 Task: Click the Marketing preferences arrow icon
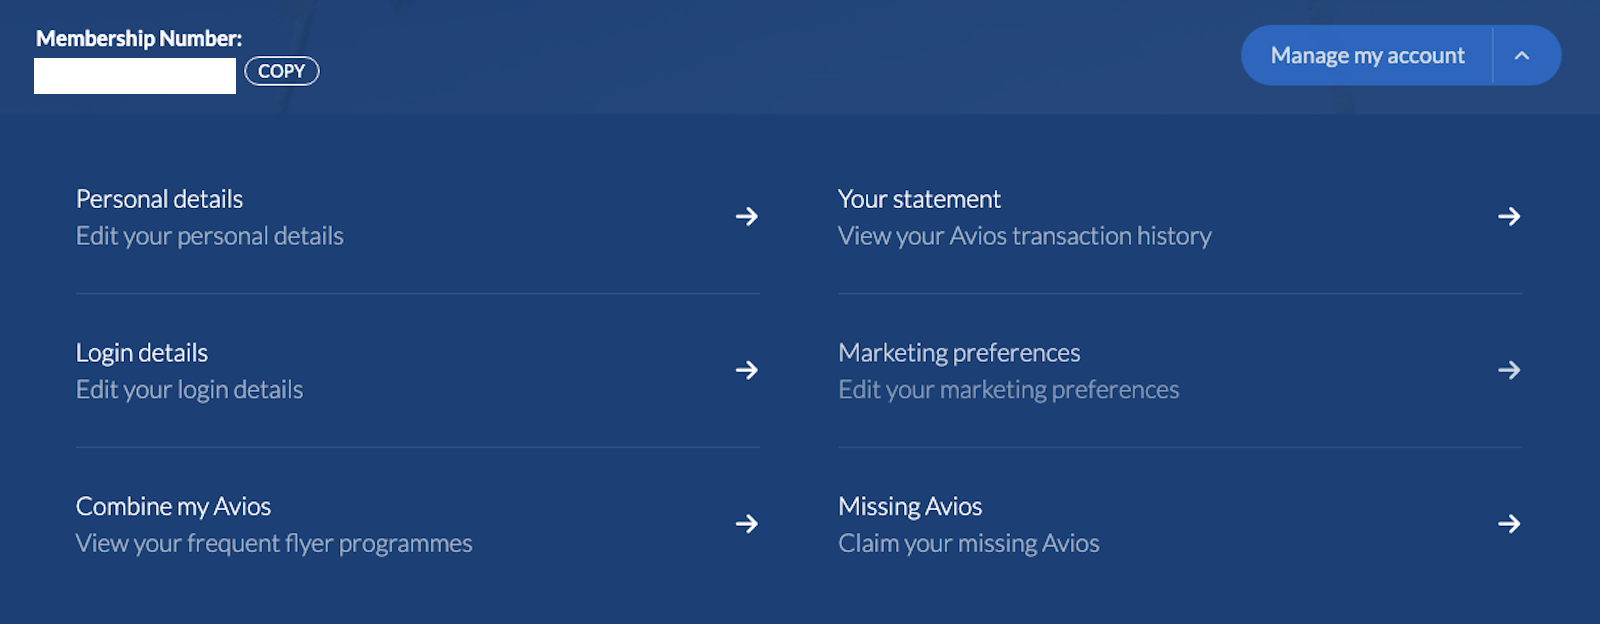tap(1511, 370)
